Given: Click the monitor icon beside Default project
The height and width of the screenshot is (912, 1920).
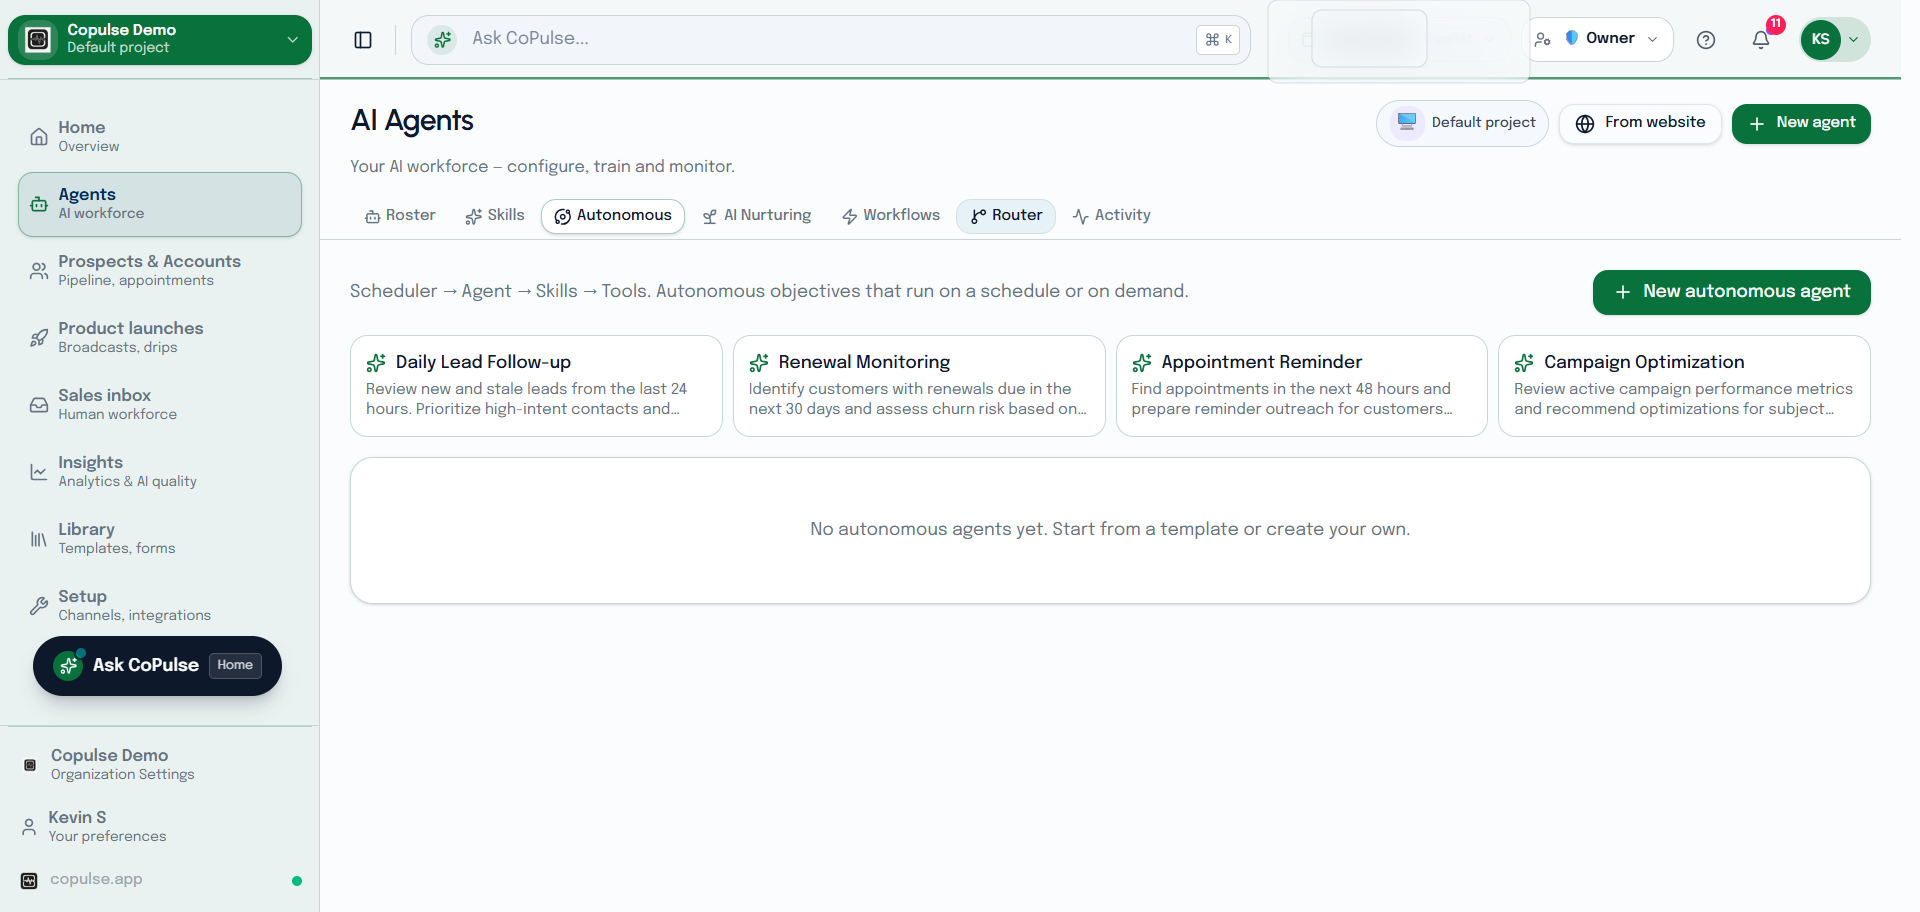Looking at the screenshot, I should pyautogui.click(x=1407, y=123).
